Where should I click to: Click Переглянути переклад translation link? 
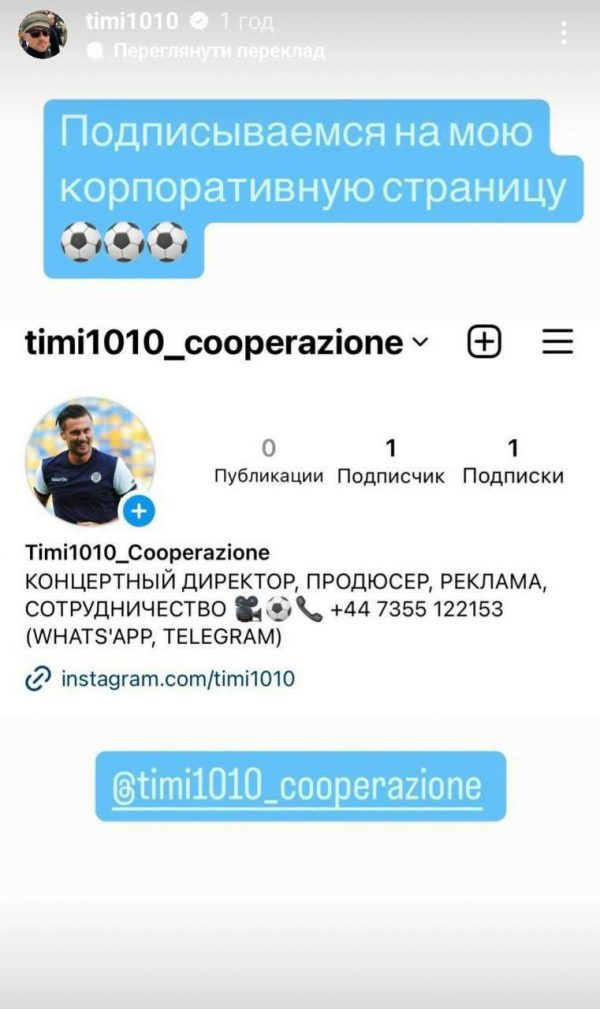tap(219, 51)
